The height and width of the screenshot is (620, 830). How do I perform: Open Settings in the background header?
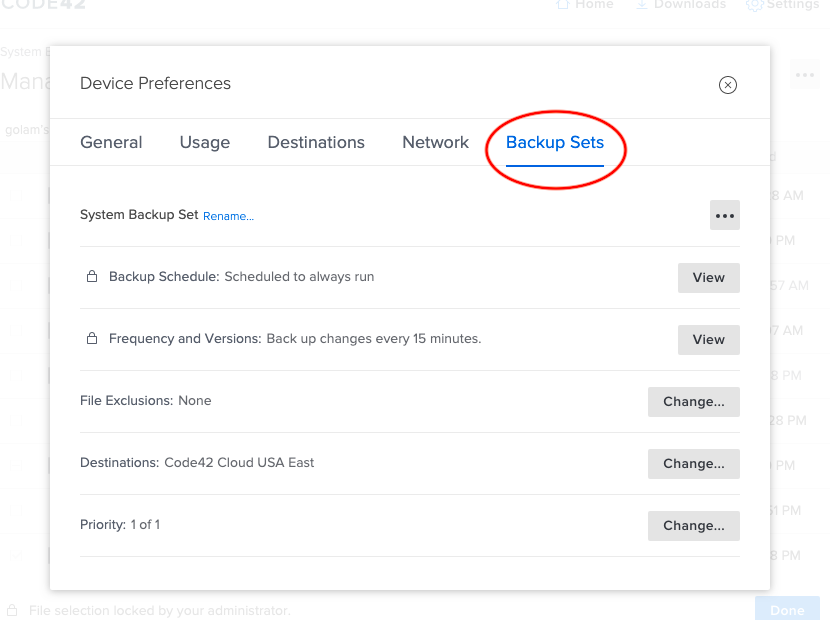(x=783, y=5)
